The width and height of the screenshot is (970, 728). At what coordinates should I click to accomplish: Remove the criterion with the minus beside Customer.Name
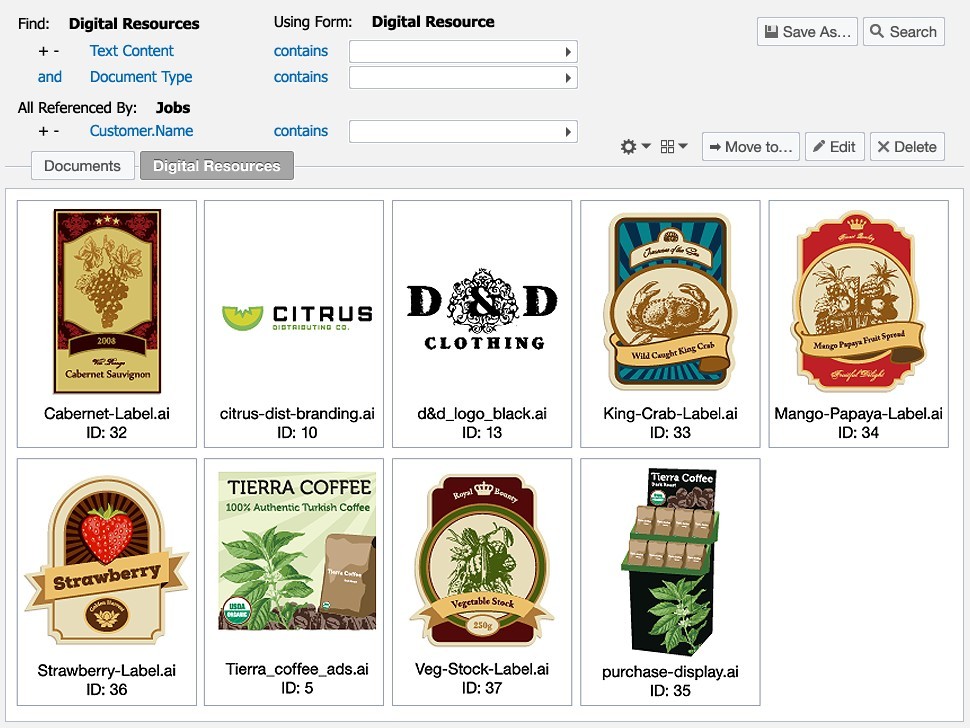click(56, 131)
